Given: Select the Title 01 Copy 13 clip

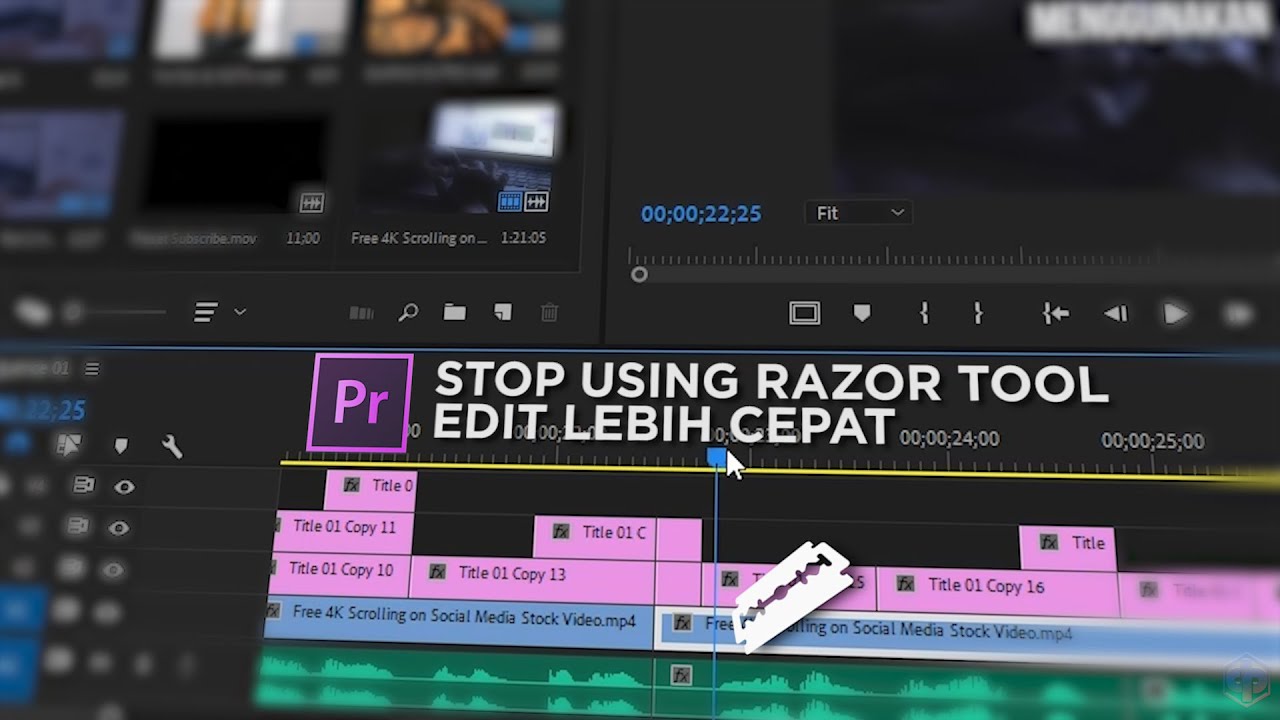Looking at the screenshot, I should [x=532, y=579].
